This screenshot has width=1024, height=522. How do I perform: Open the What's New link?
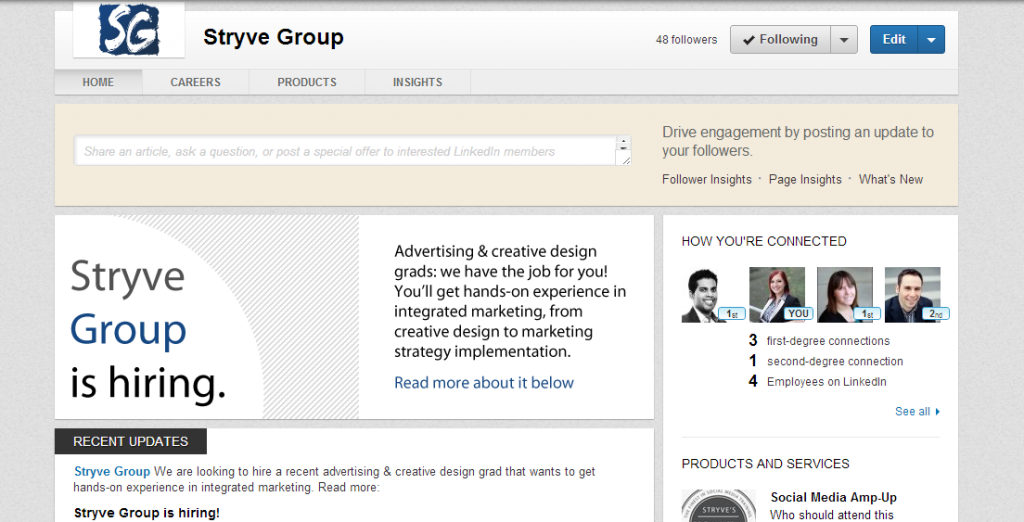click(891, 180)
